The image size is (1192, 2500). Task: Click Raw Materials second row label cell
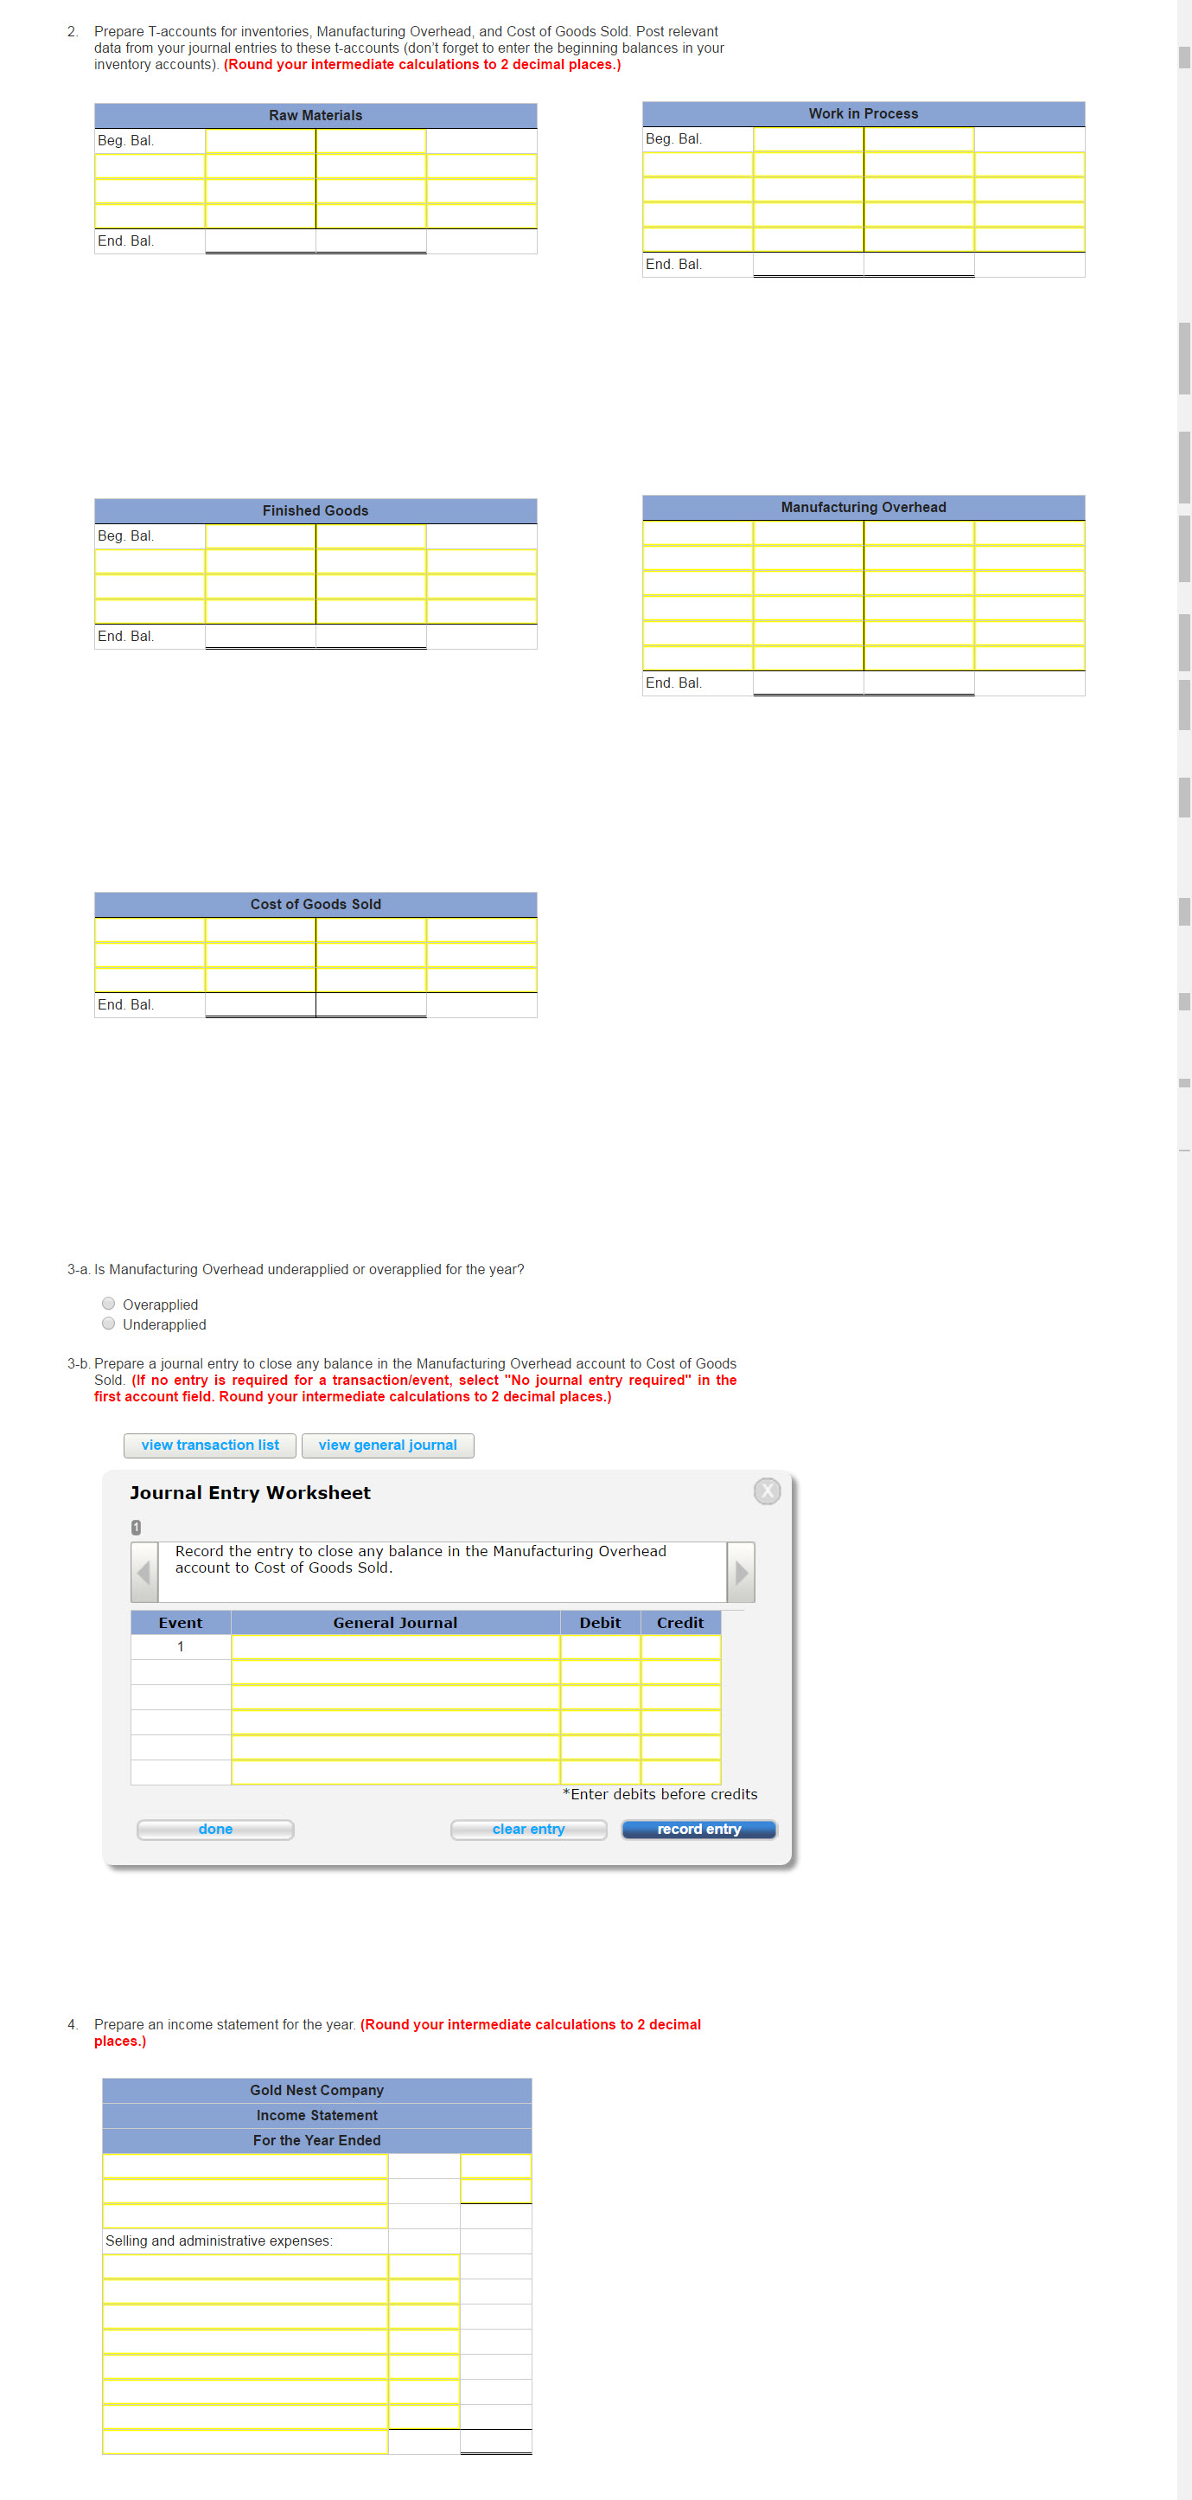150,166
